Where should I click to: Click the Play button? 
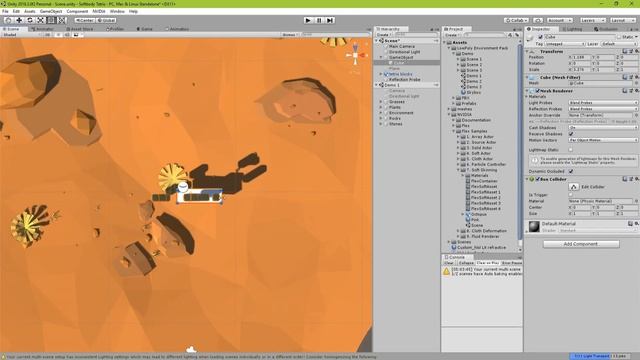coord(308,20)
